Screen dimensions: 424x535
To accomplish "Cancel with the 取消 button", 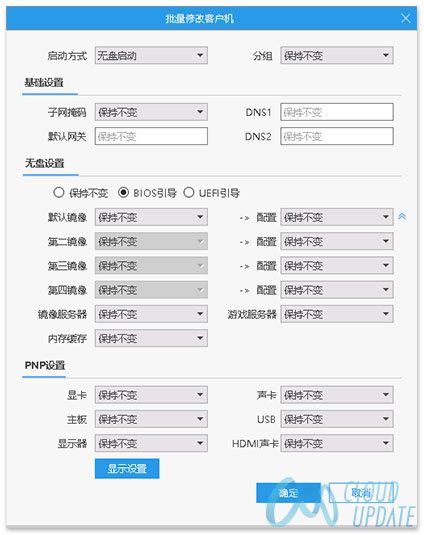I will pos(361,493).
